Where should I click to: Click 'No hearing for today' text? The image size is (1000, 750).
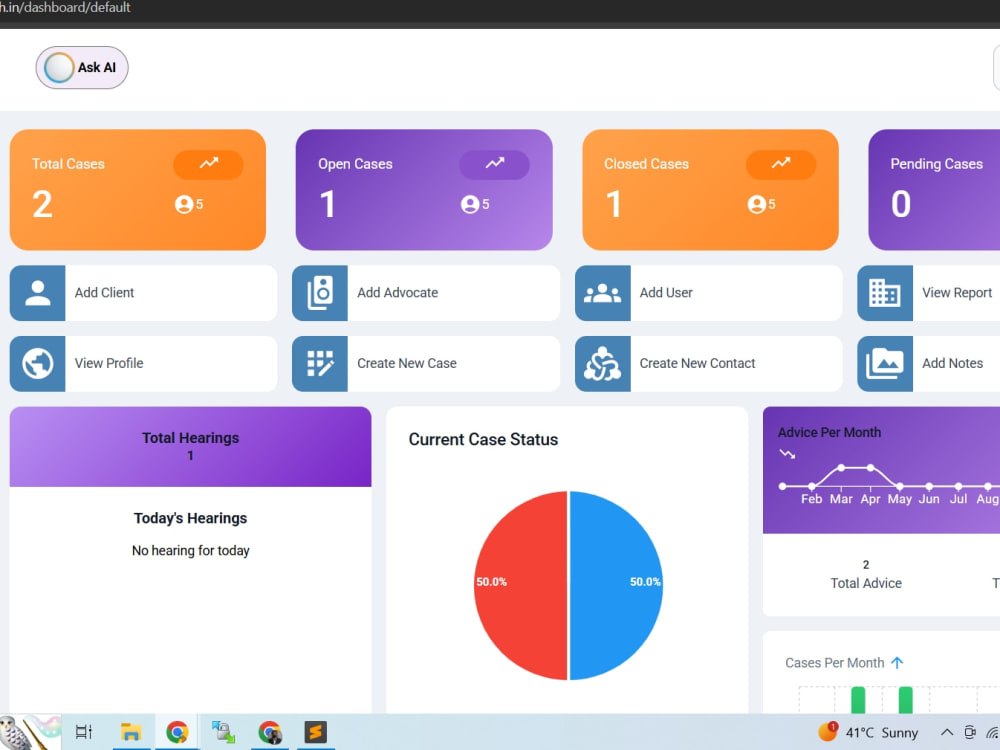tap(190, 550)
